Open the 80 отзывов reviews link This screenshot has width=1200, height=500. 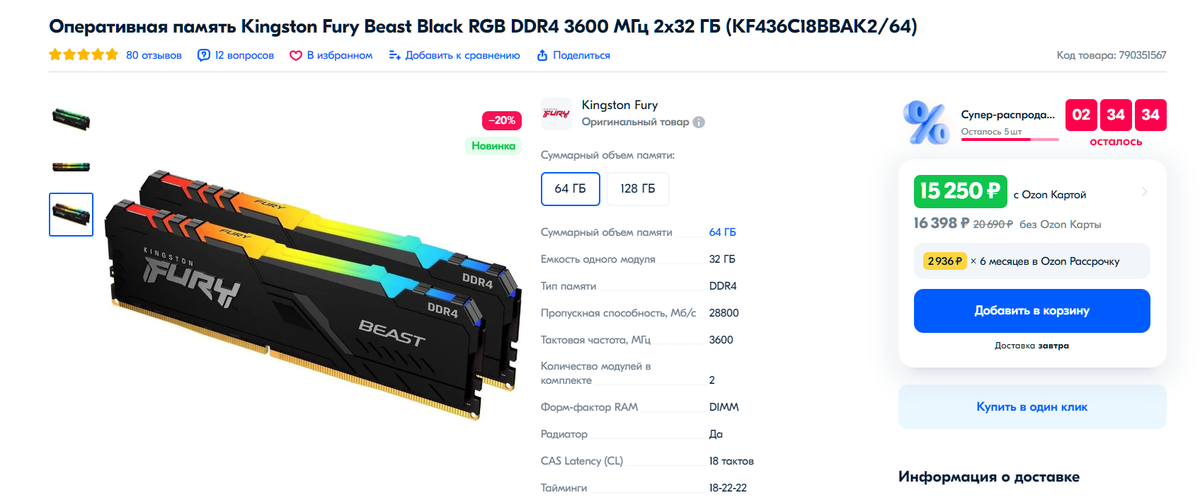(x=154, y=56)
